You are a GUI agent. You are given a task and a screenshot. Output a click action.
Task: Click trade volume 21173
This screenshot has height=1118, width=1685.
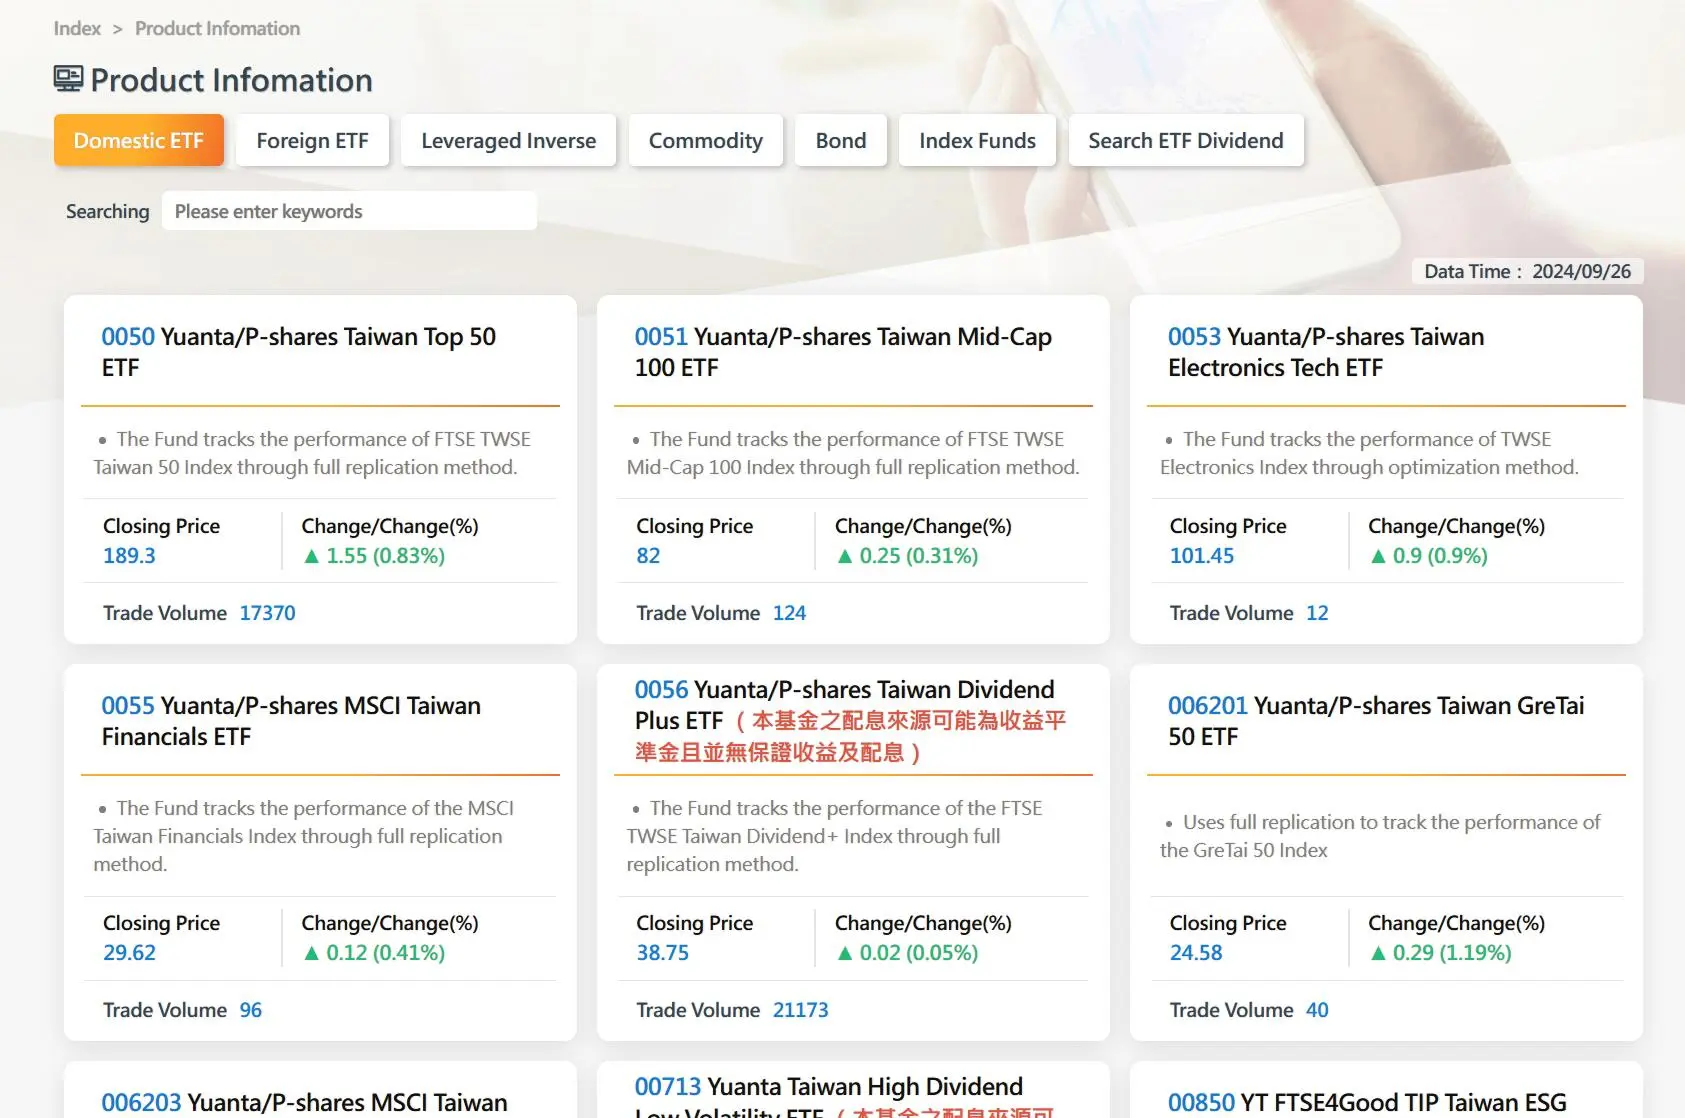click(x=800, y=1010)
